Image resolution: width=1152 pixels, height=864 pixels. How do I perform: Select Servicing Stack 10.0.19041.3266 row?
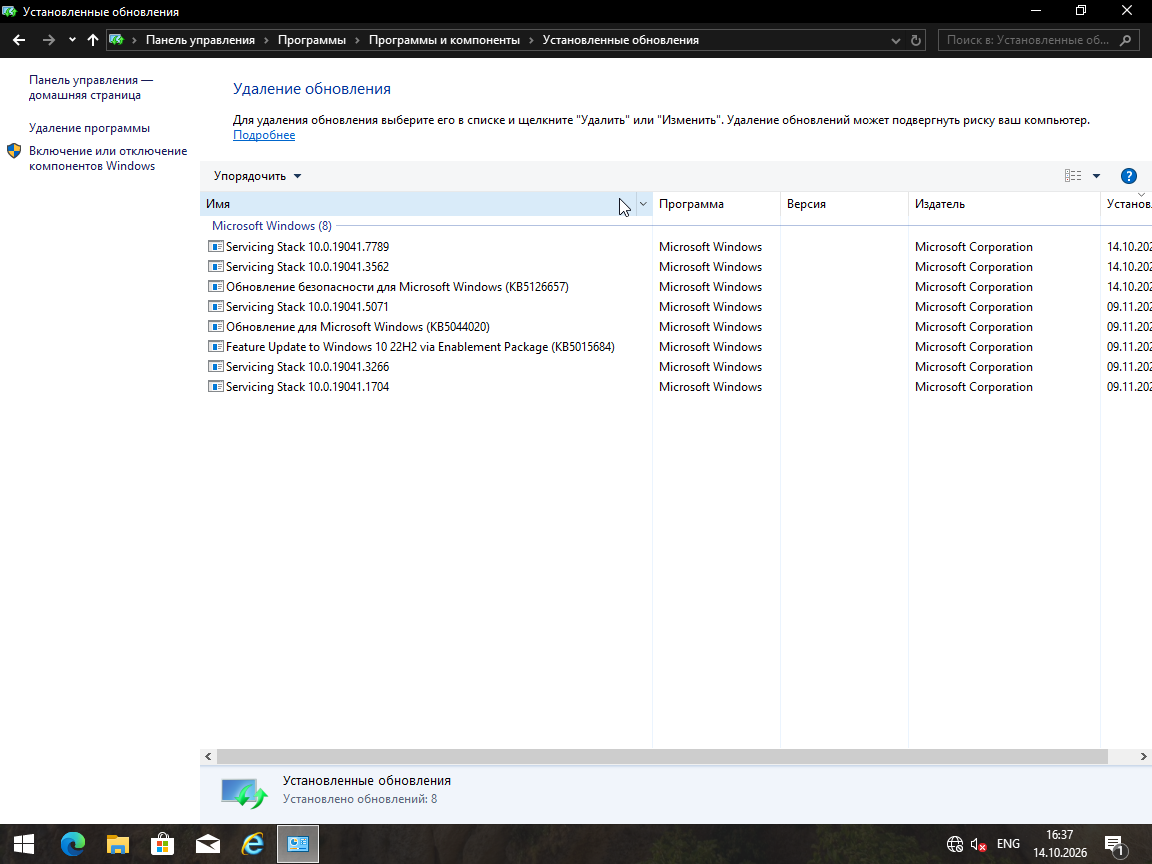pyautogui.click(x=676, y=367)
